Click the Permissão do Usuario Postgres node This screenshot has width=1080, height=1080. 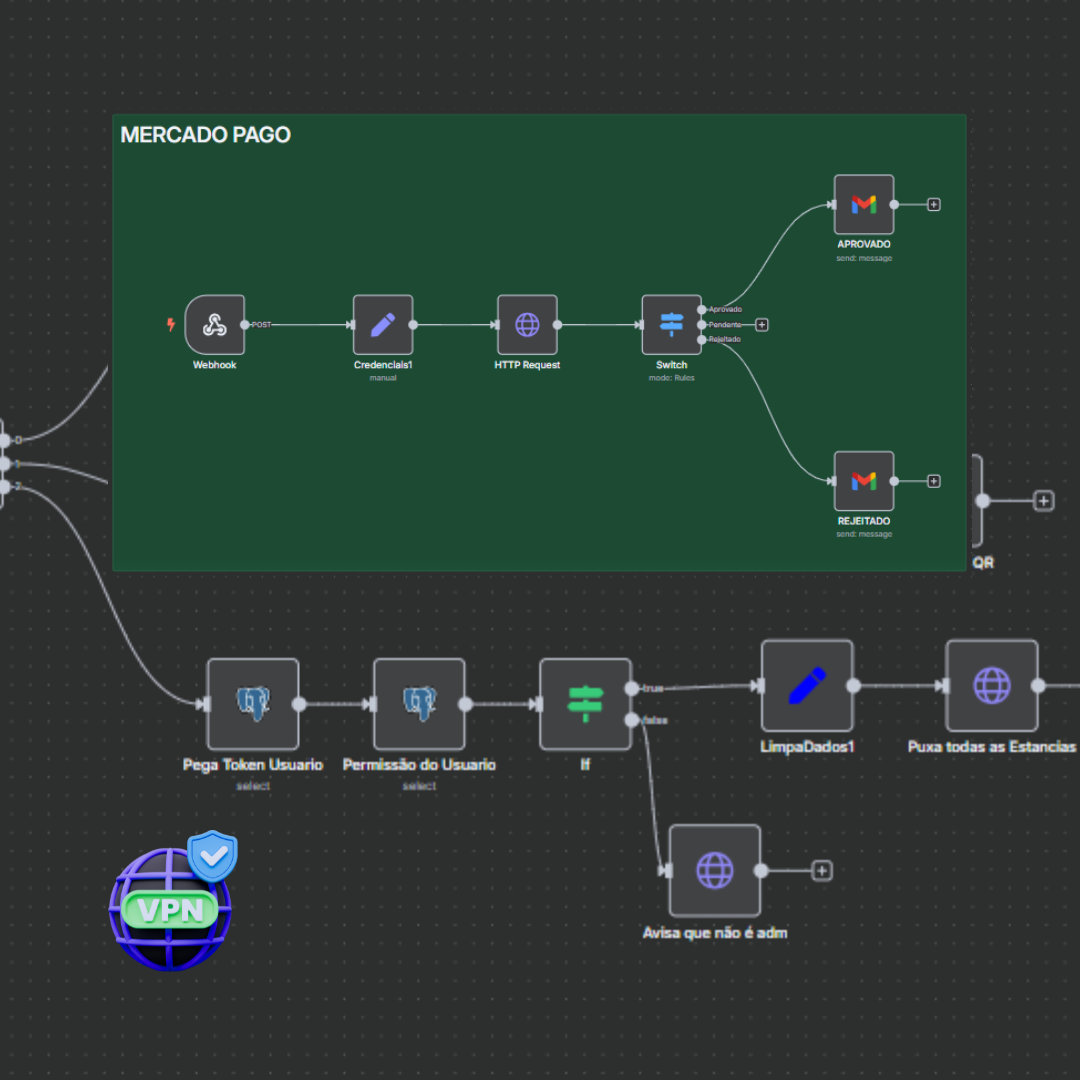click(419, 704)
